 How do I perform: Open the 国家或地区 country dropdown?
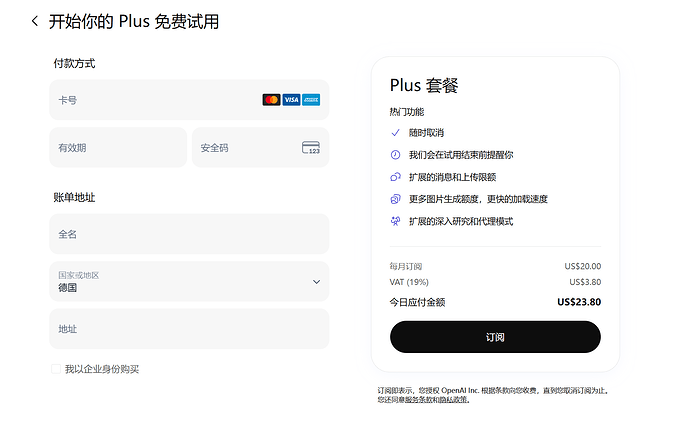pos(189,282)
